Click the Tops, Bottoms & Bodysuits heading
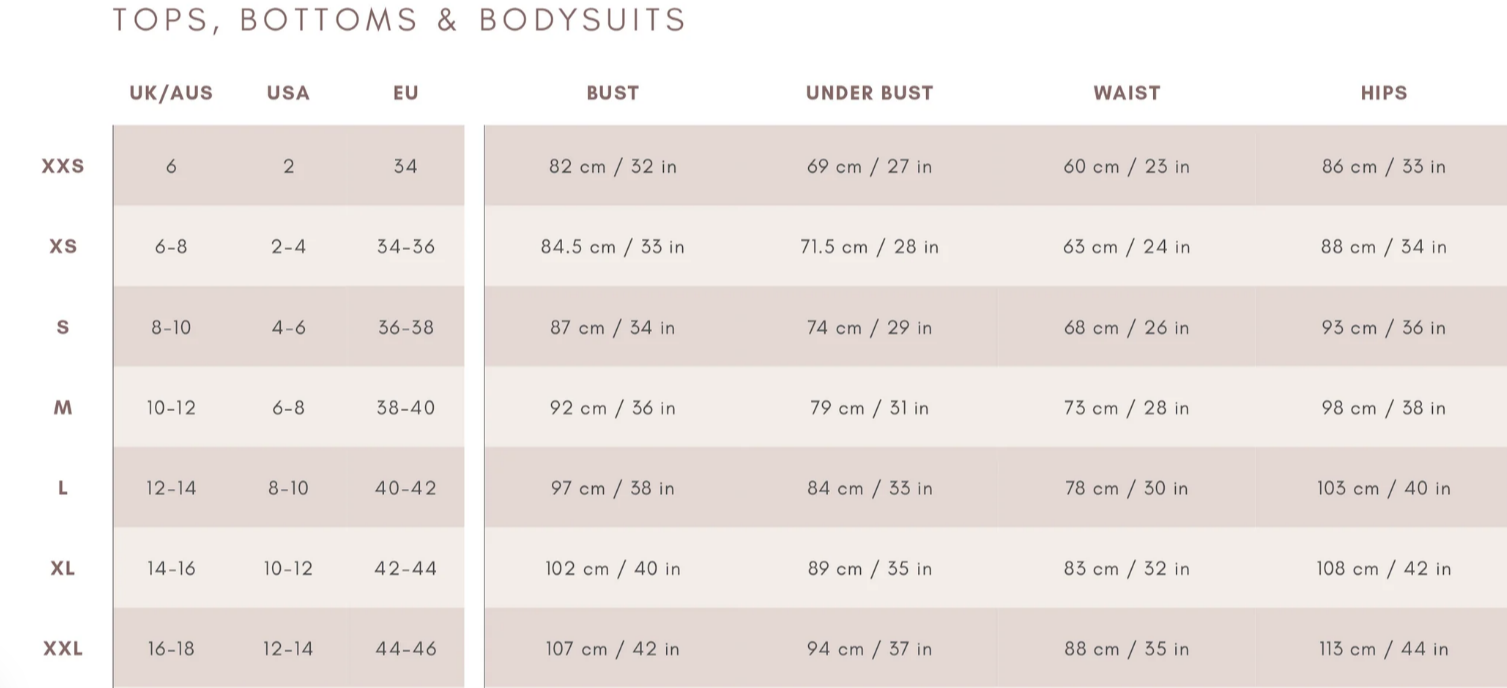 pos(399,20)
